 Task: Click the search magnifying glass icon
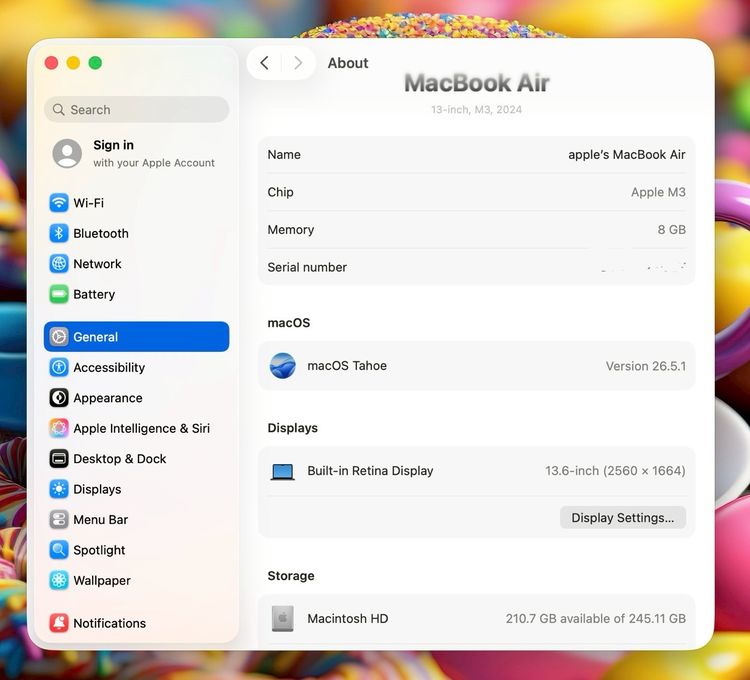(58, 110)
